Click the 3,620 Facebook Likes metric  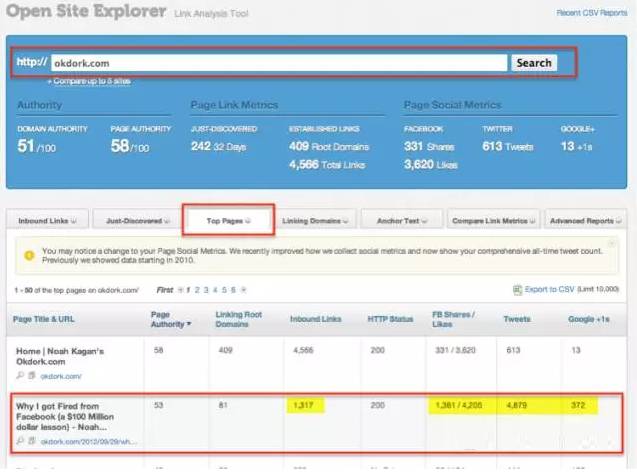[431, 165]
